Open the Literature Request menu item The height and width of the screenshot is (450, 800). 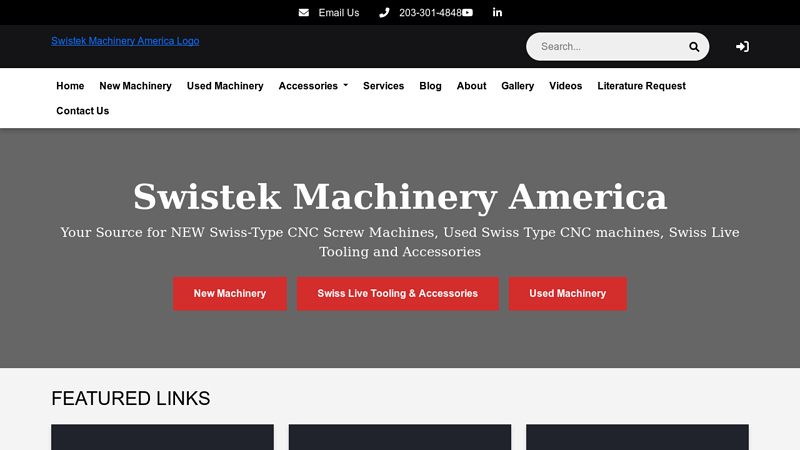pyautogui.click(x=641, y=86)
